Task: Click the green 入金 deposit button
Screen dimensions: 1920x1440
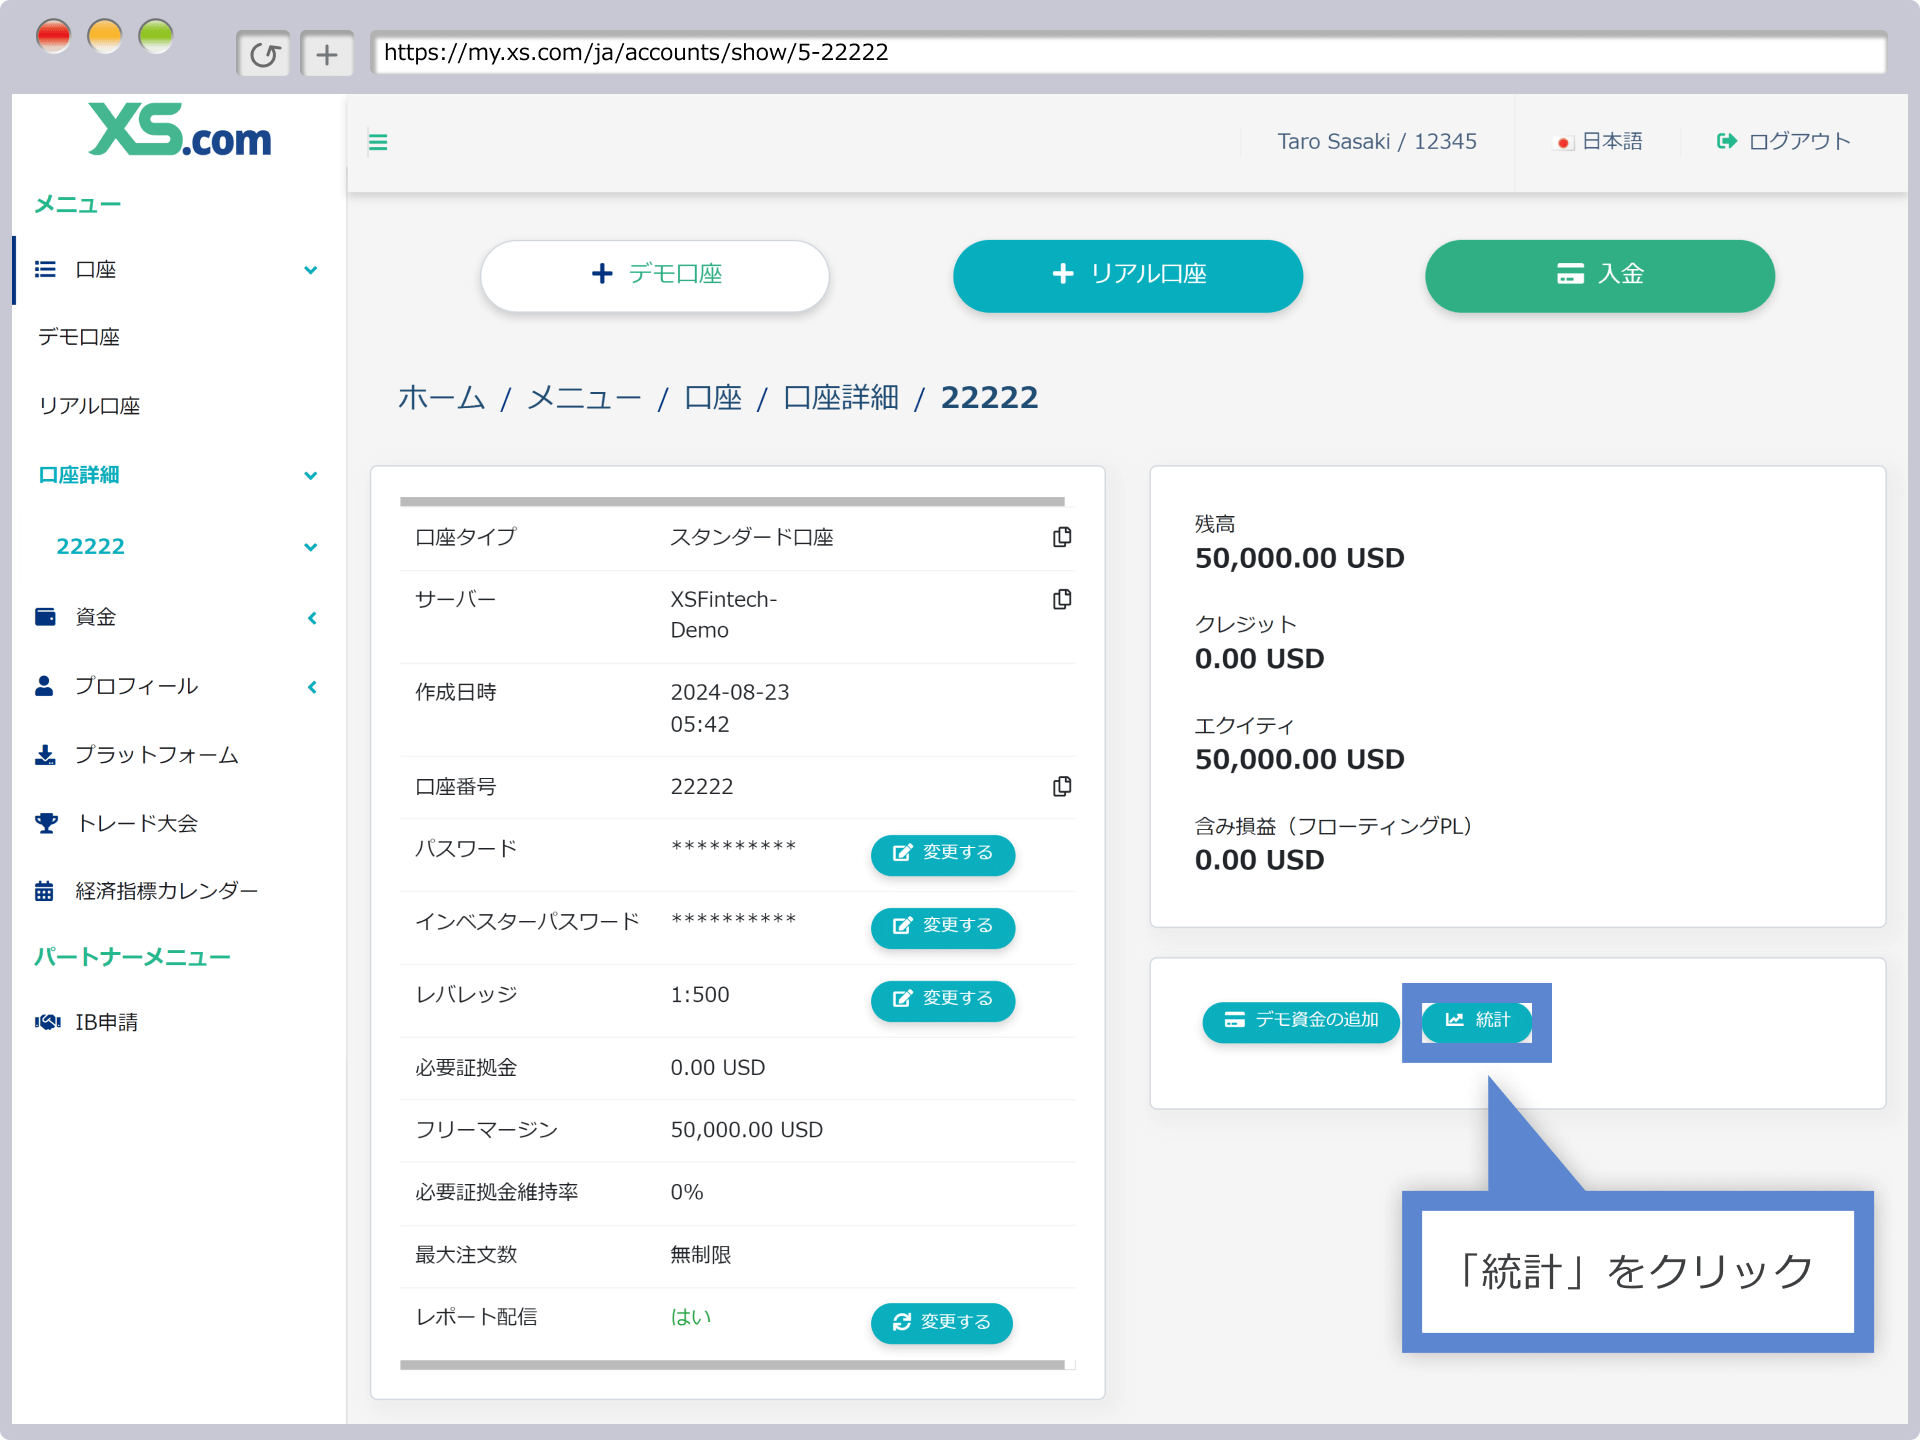Action: (x=1600, y=275)
